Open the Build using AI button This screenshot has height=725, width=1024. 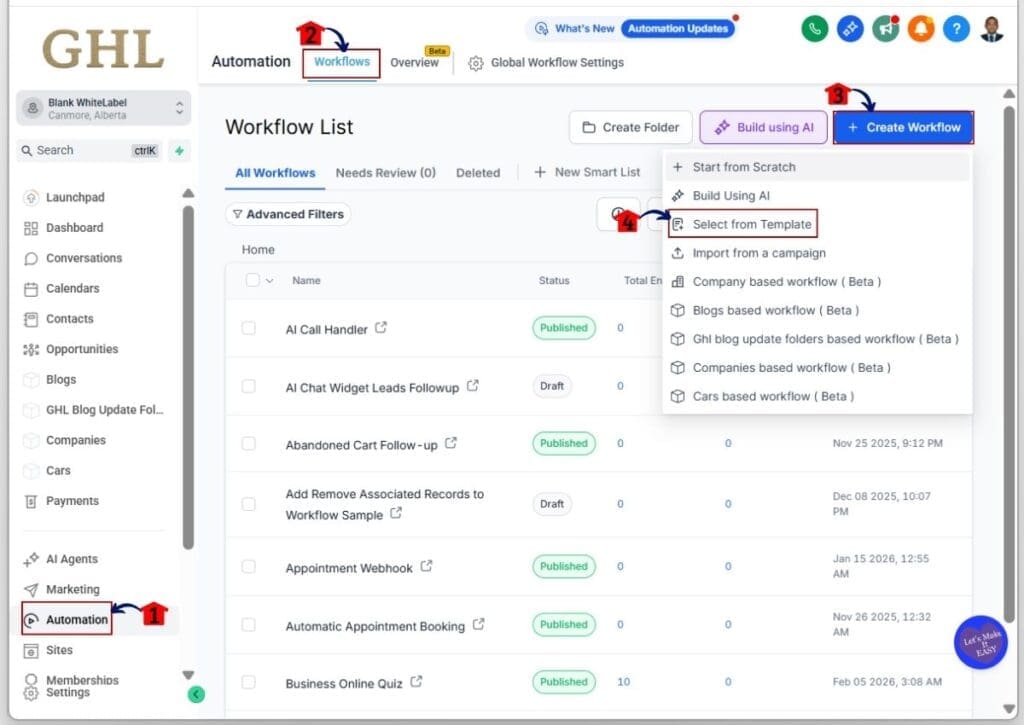tap(763, 127)
